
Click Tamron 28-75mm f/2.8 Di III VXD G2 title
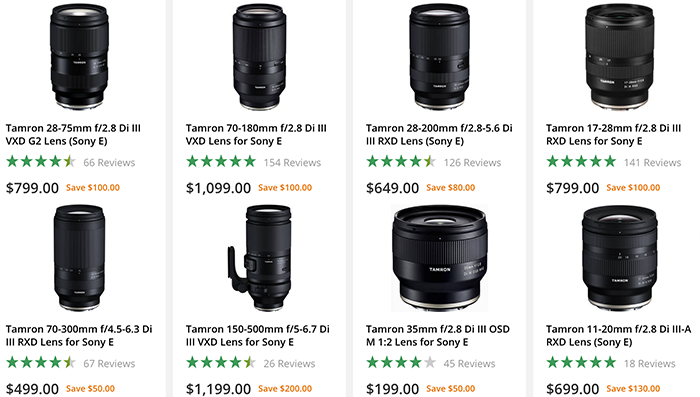click(x=73, y=134)
